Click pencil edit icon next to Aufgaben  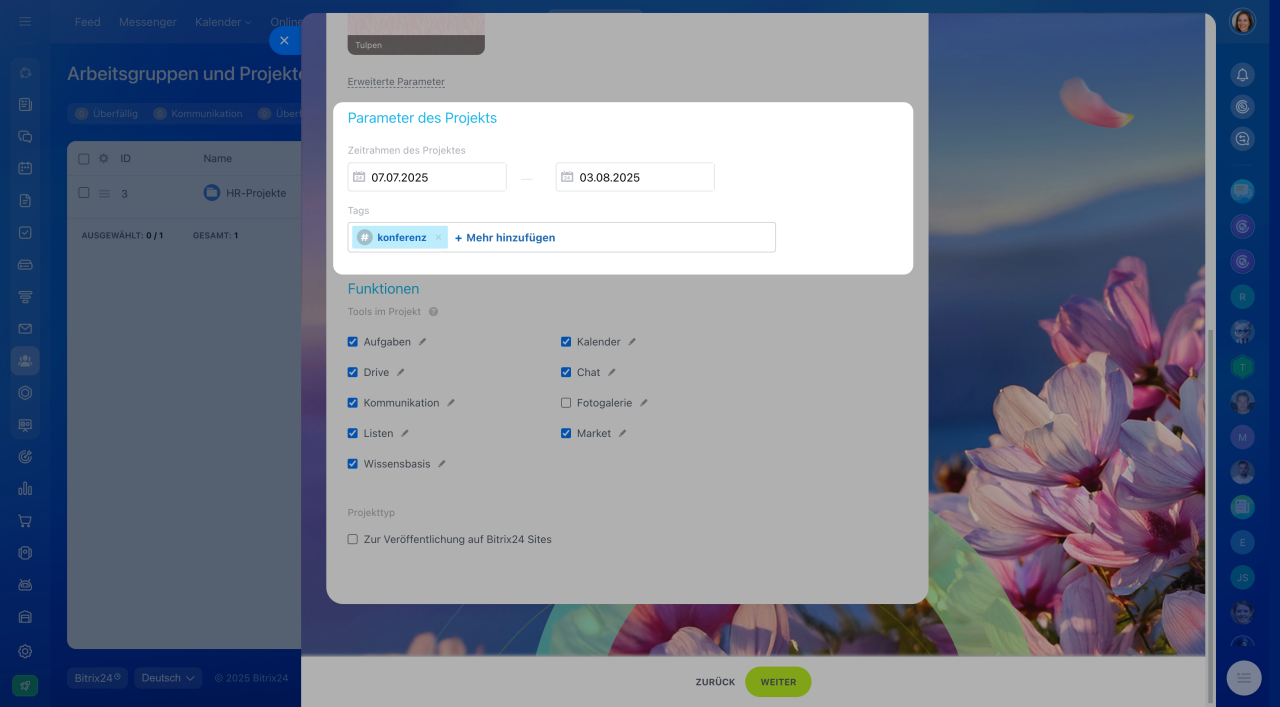coord(422,342)
